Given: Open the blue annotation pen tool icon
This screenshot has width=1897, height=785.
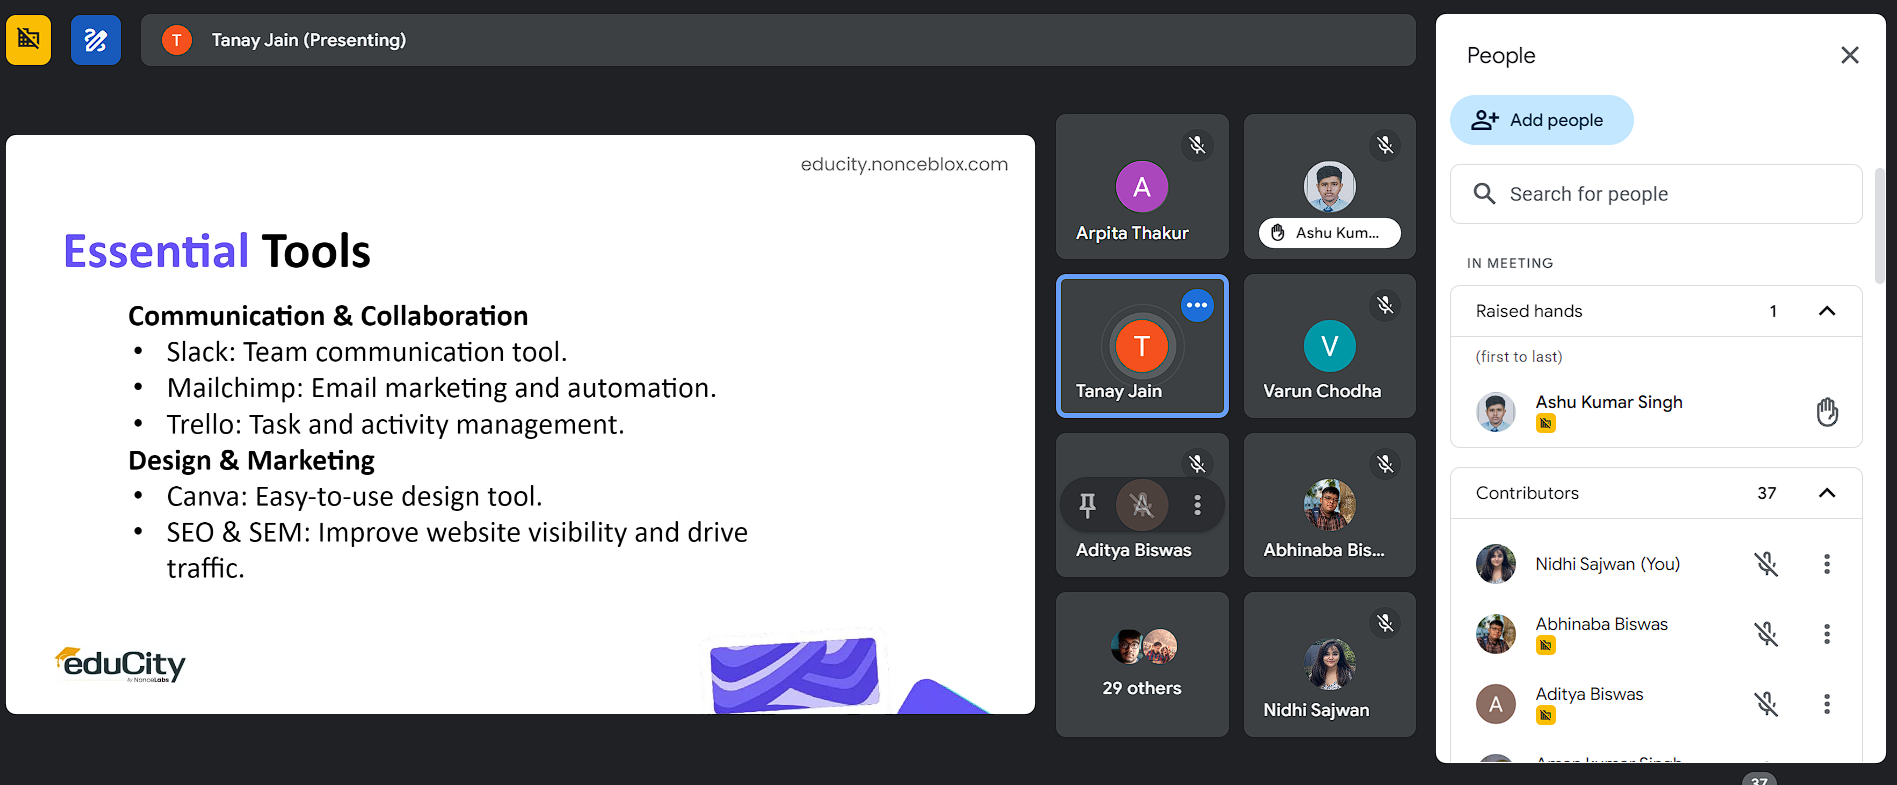Looking at the screenshot, I should (96, 40).
